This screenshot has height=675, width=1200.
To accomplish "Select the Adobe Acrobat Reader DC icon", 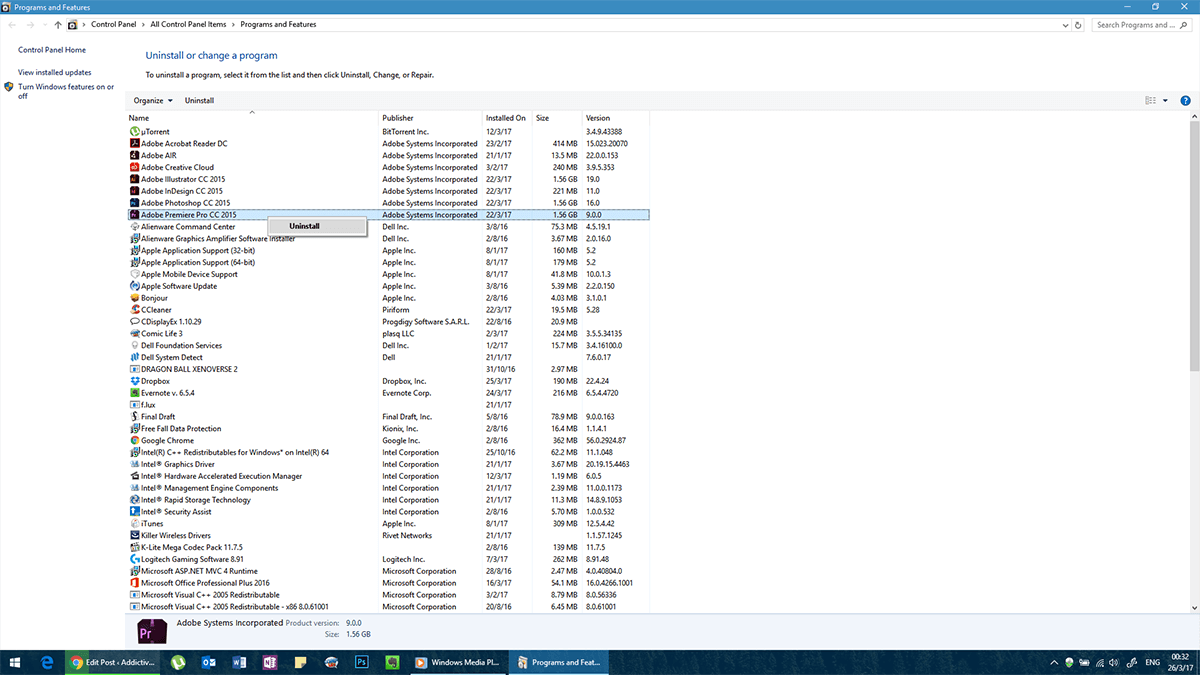I will pos(134,144).
